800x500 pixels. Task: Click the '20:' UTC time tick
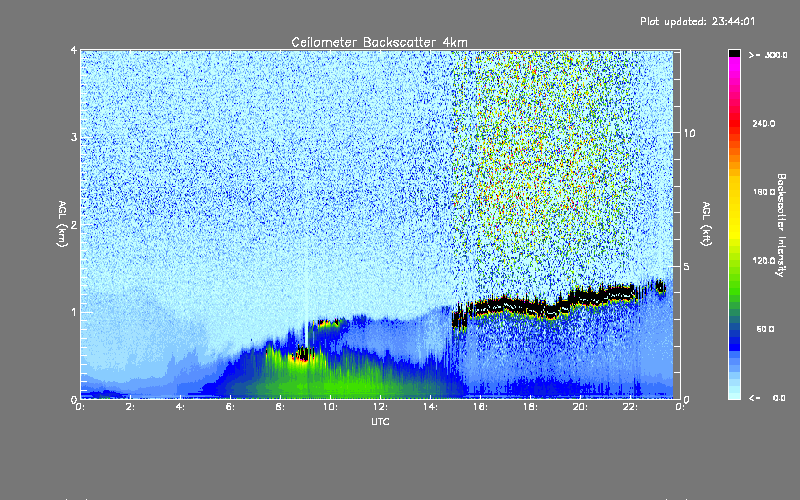coord(580,407)
